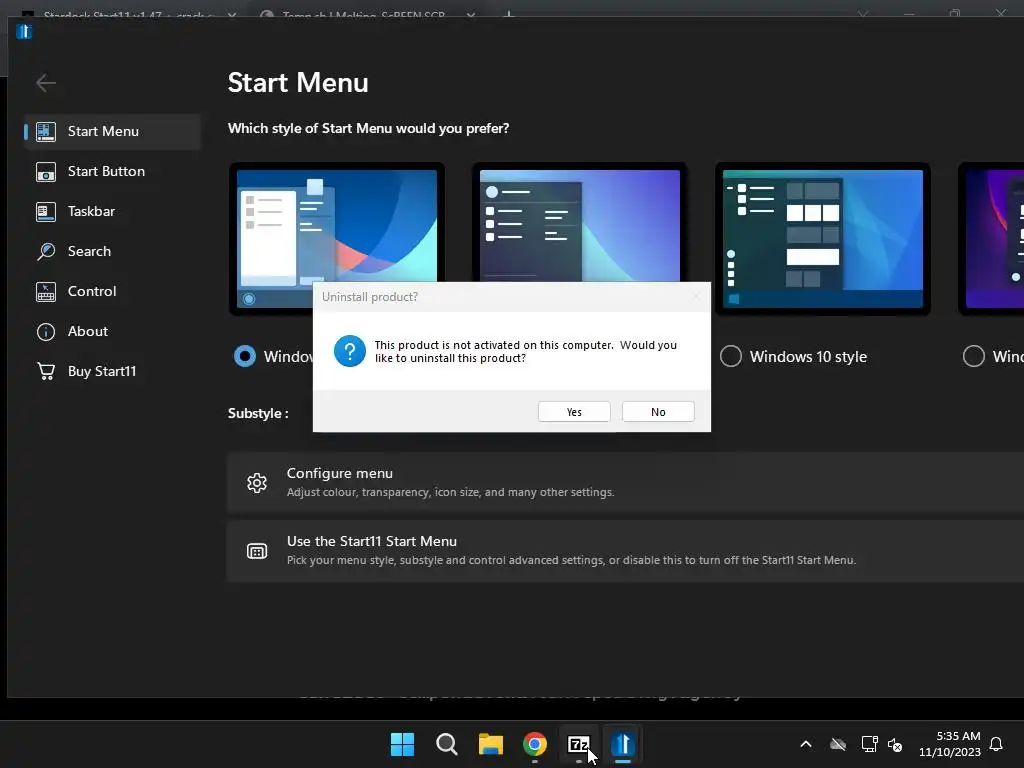The width and height of the screenshot is (1024, 768).
Task: Open 7-Zip from taskbar
Action: point(579,744)
